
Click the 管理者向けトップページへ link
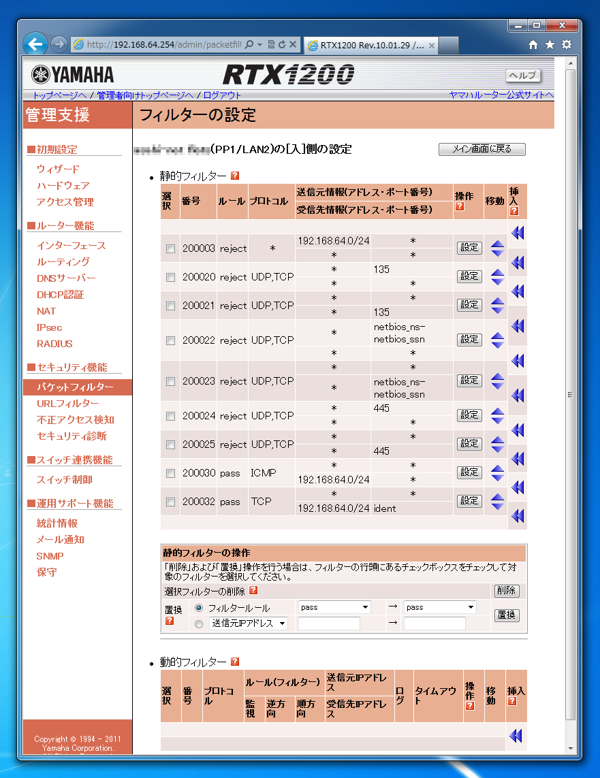click(x=145, y=95)
